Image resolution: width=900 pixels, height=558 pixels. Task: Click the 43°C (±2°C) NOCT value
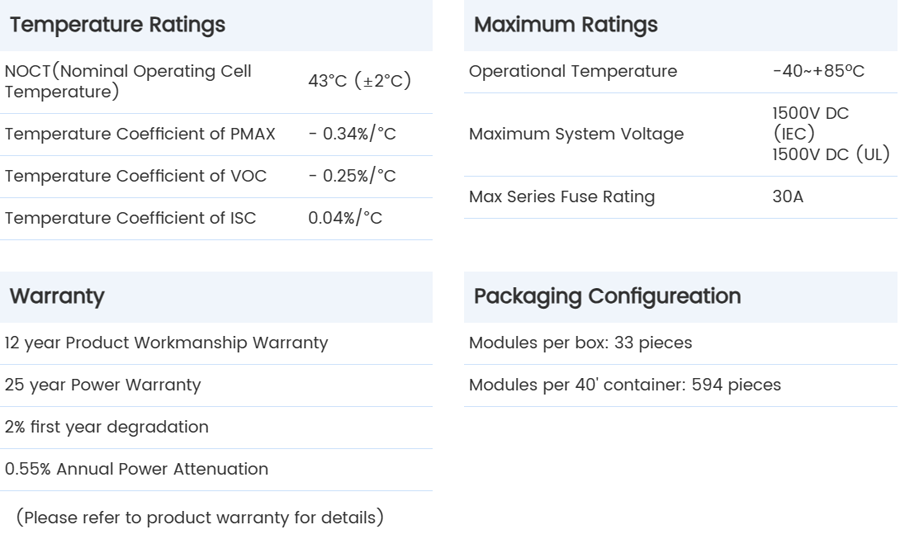(360, 81)
